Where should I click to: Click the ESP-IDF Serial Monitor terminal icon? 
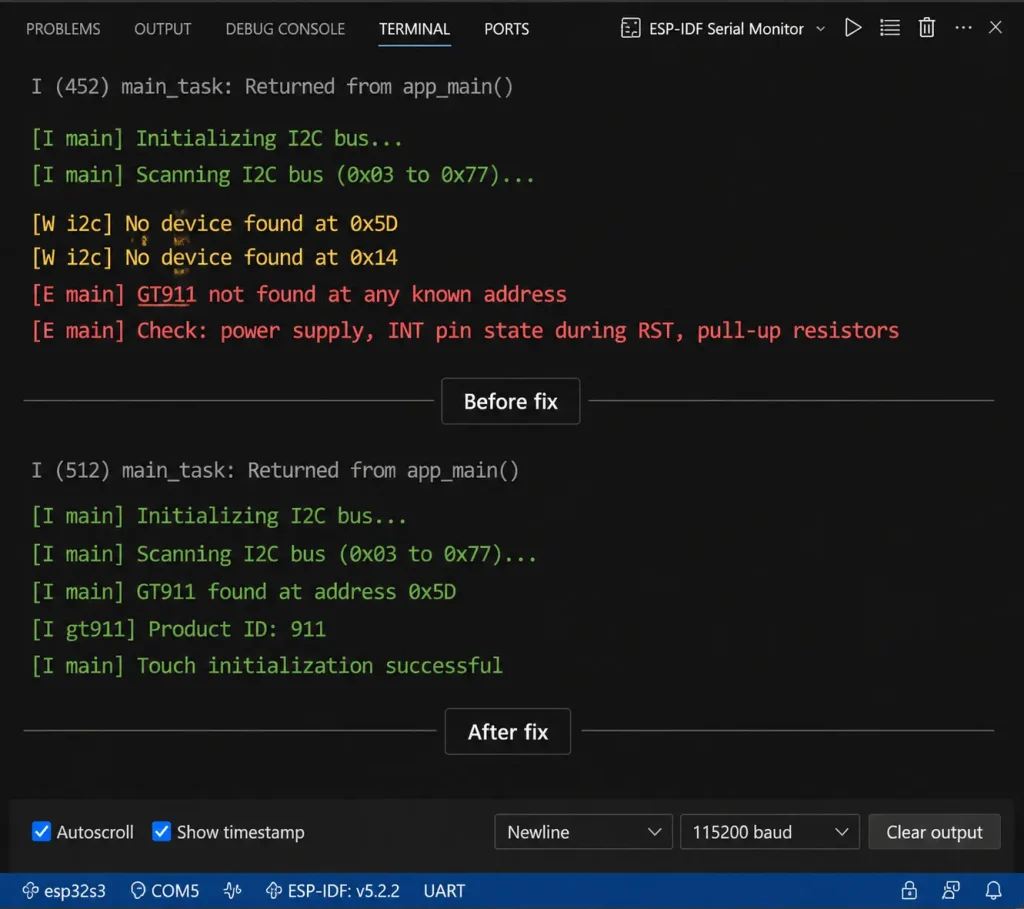pyautogui.click(x=630, y=29)
